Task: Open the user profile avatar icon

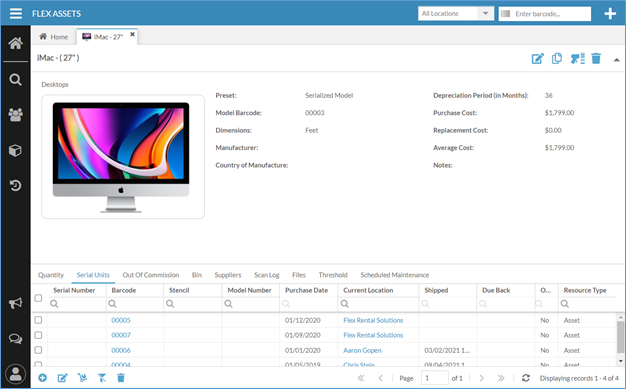Action: pos(16,374)
